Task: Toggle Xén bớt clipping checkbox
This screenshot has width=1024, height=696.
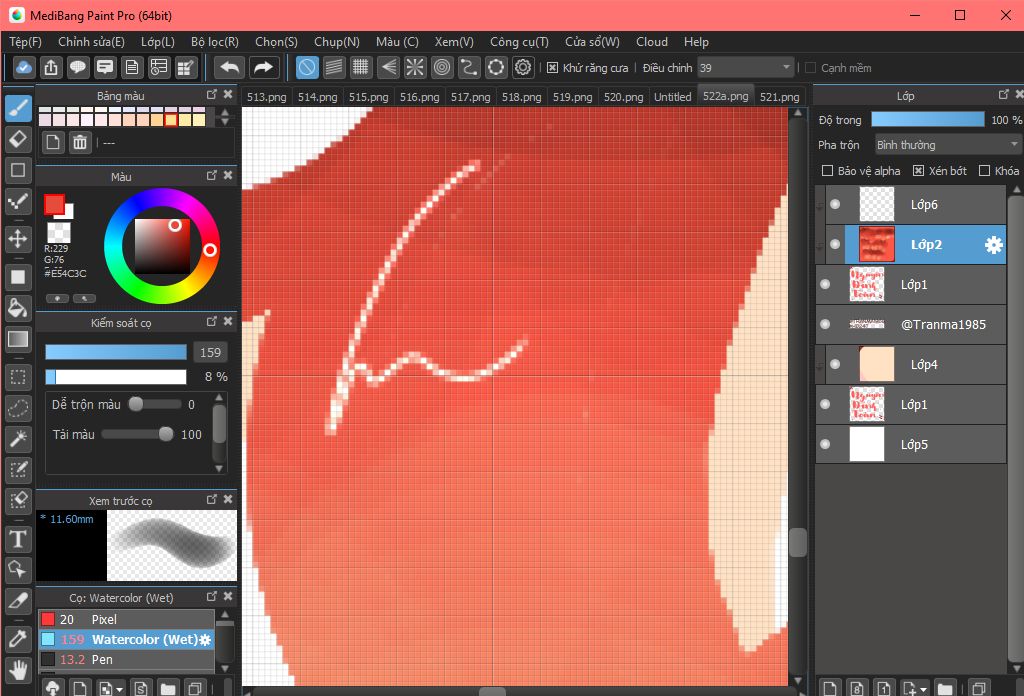Action: pyautogui.click(x=918, y=170)
